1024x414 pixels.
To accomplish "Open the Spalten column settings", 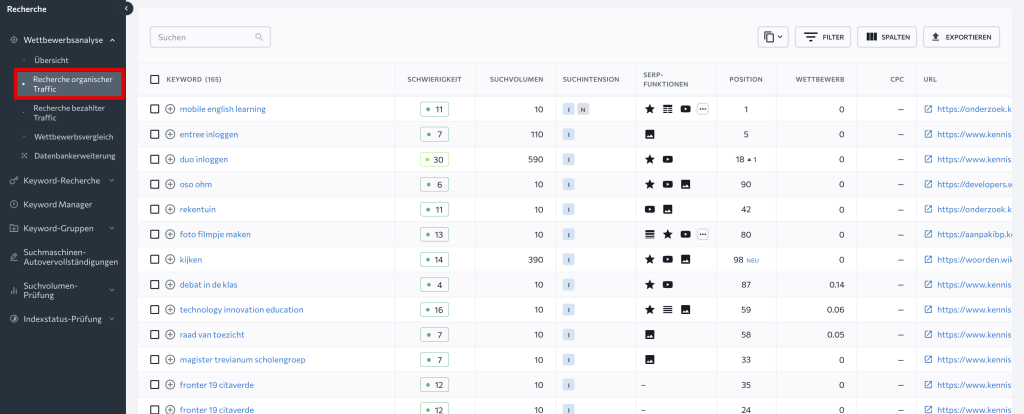I will (x=888, y=37).
